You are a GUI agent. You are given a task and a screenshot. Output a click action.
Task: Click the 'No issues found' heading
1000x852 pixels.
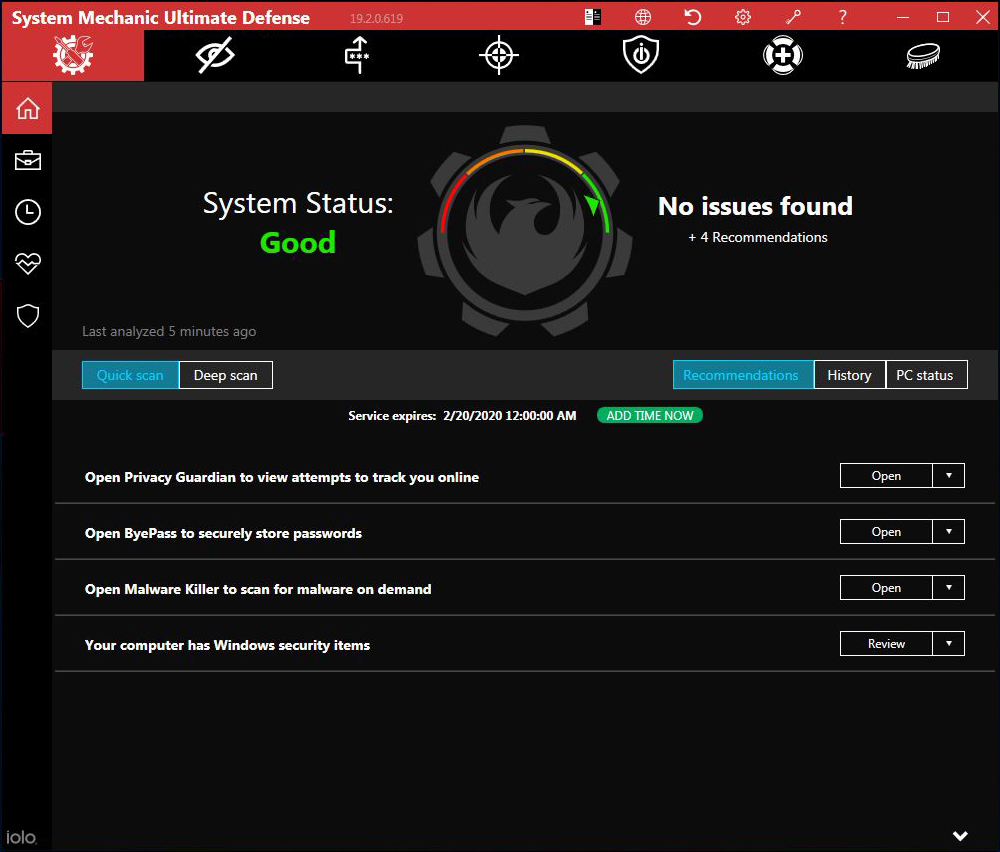(755, 206)
